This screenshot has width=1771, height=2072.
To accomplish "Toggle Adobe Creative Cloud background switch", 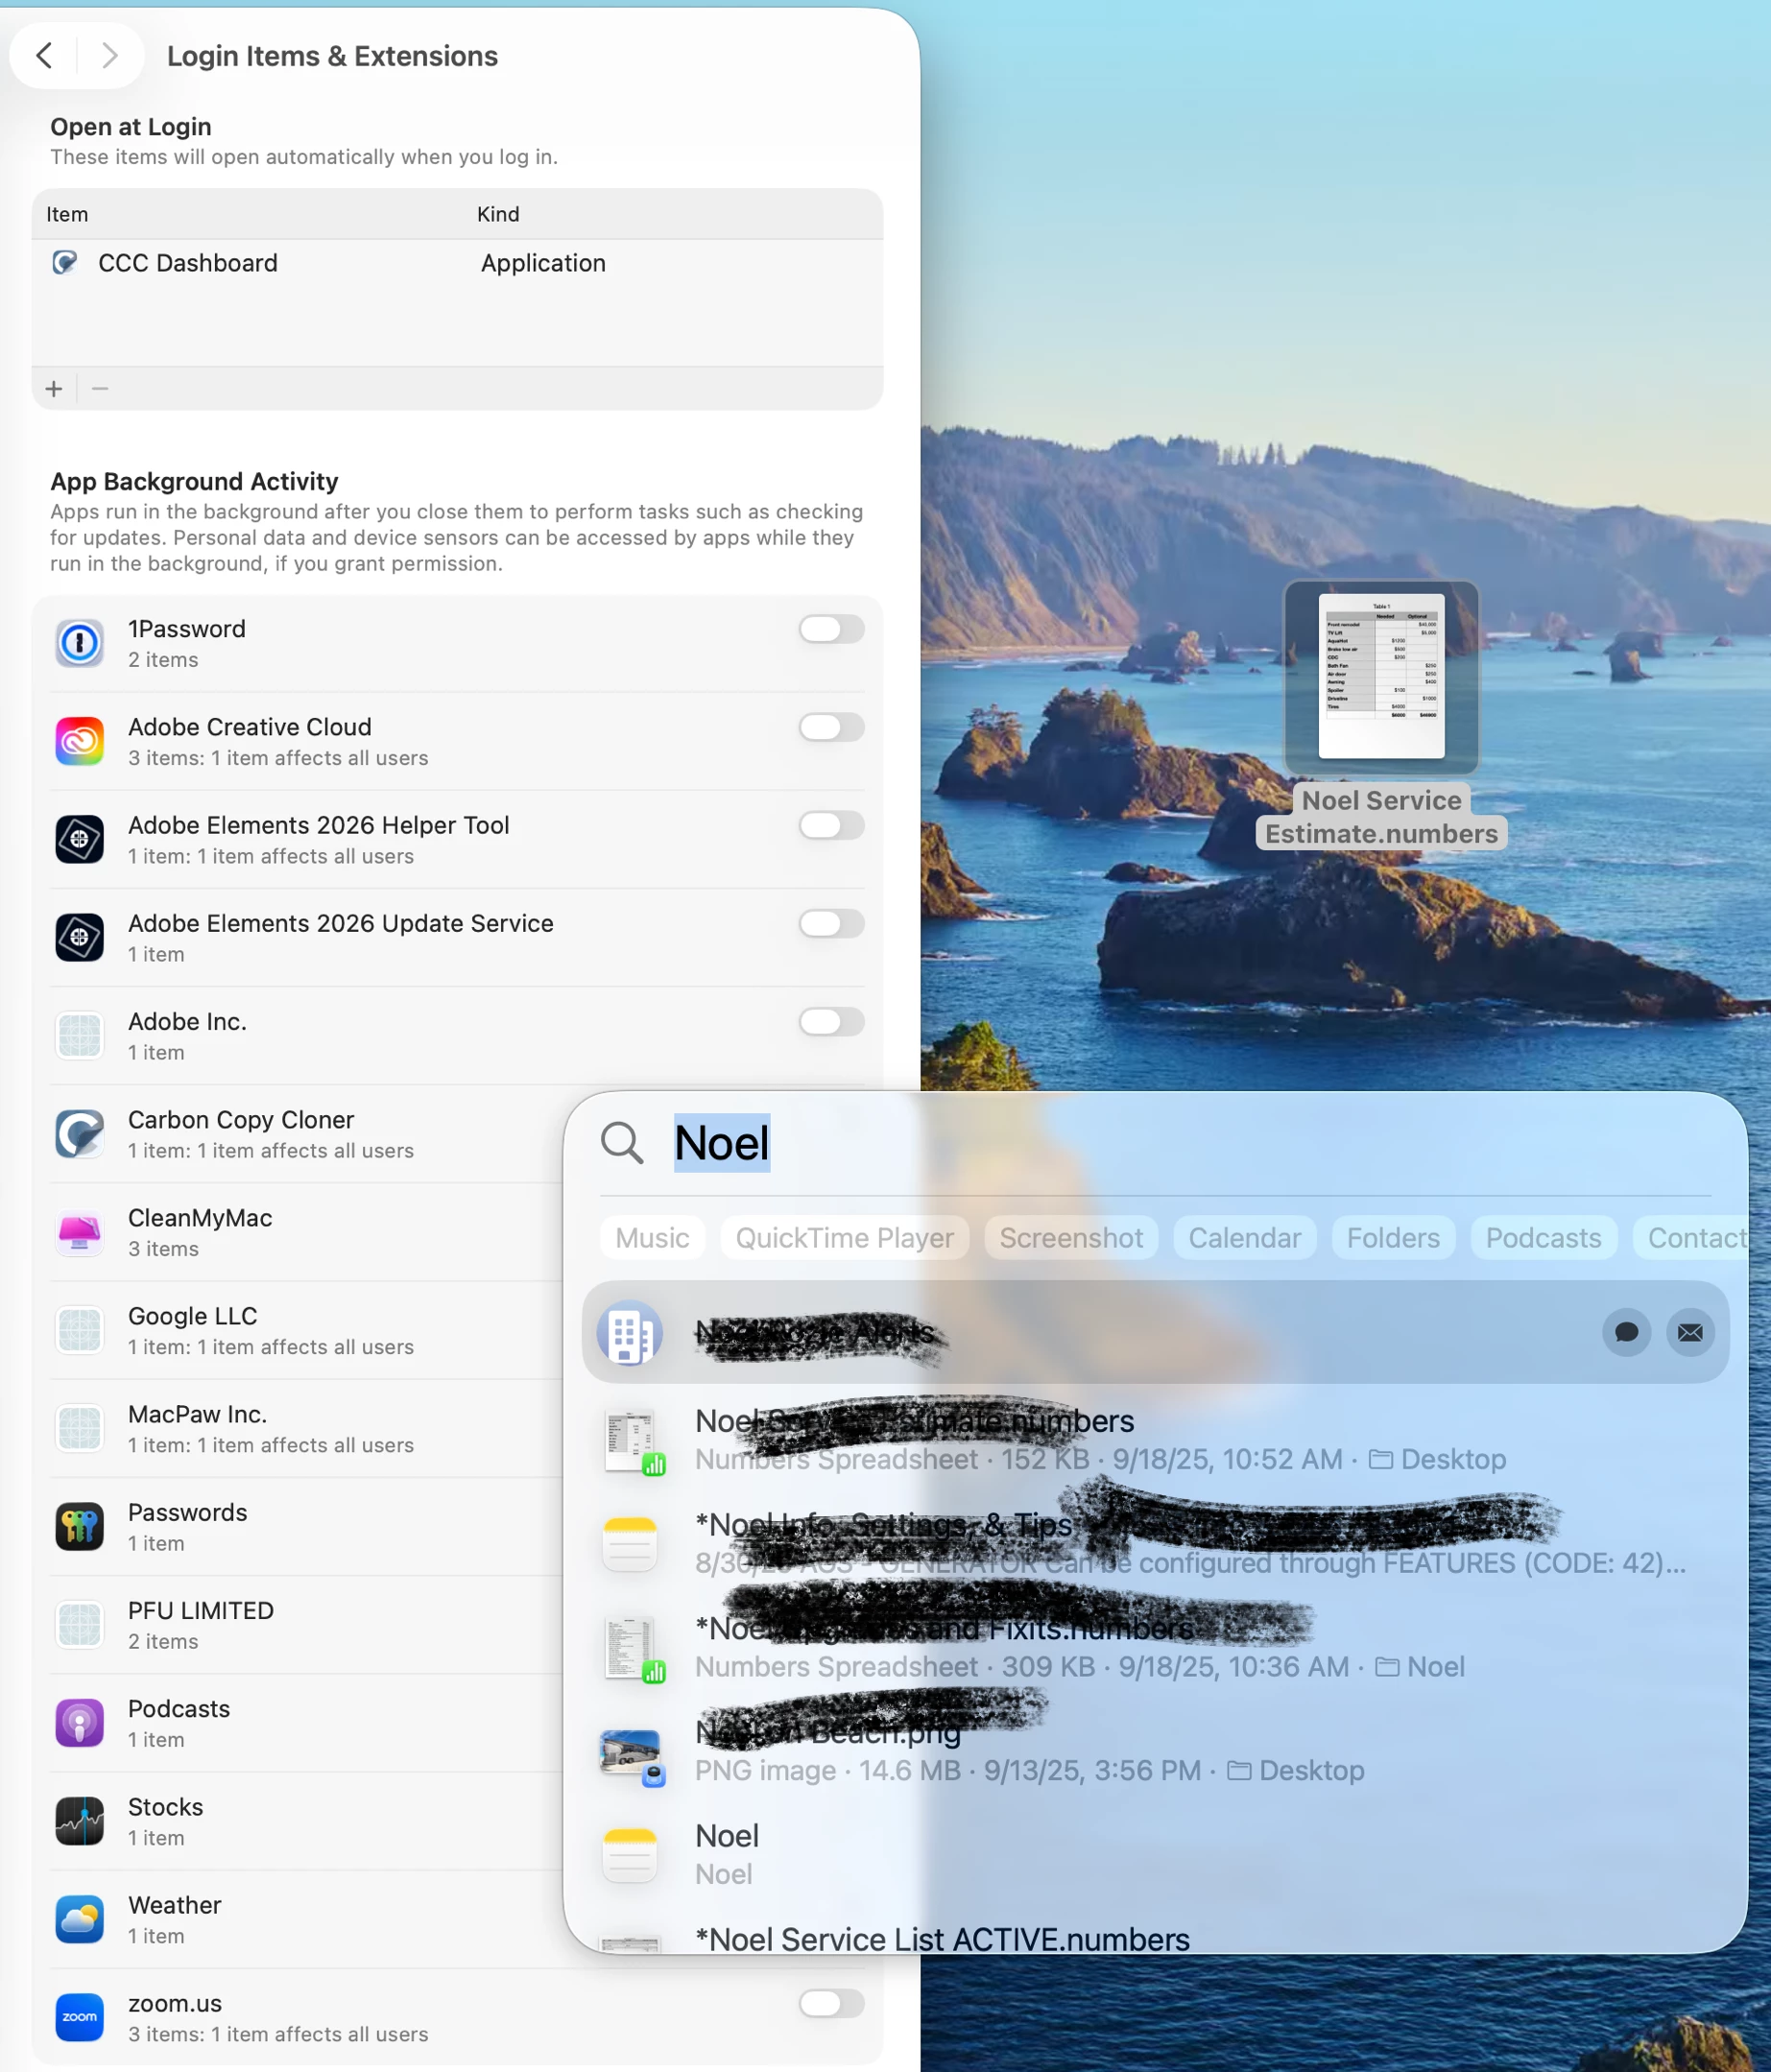I will pyautogui.click(x=831, y=727).
